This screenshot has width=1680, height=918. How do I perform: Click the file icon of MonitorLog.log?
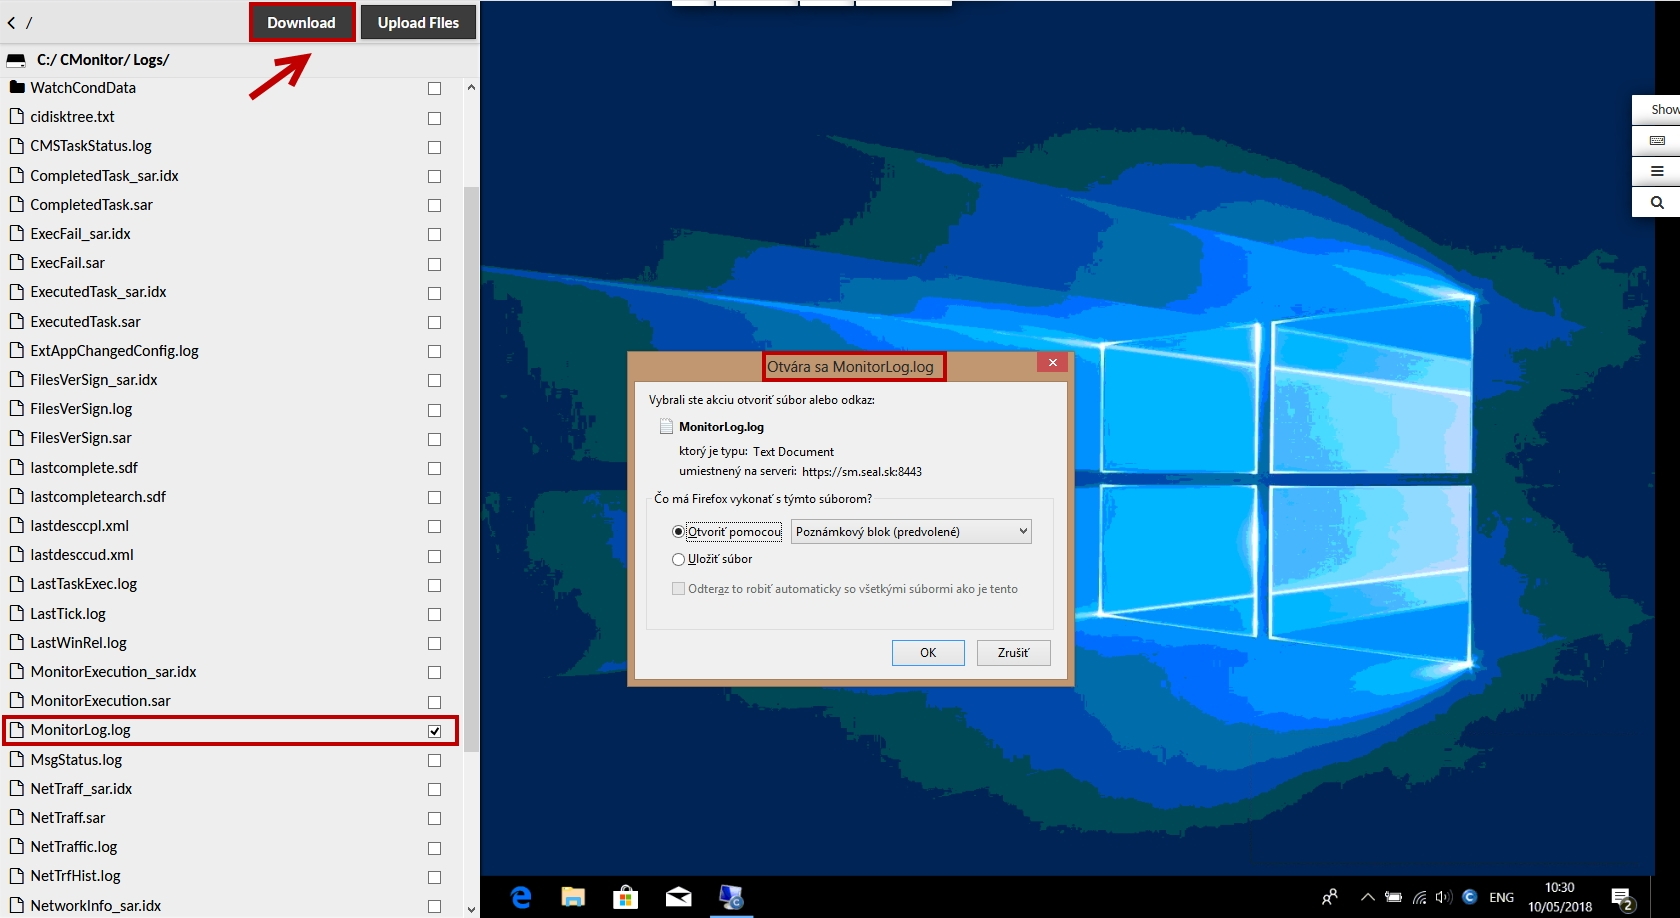[x=16, y=729]
